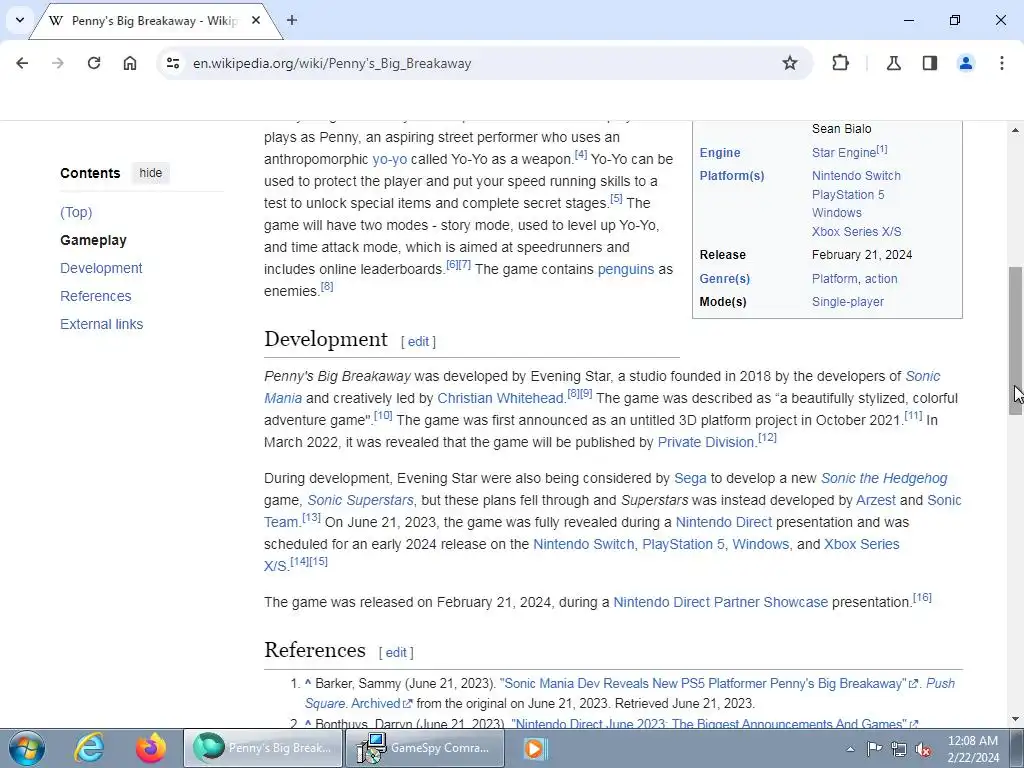
Task: Open the media player taskbar icon
Action: (534, 748)
